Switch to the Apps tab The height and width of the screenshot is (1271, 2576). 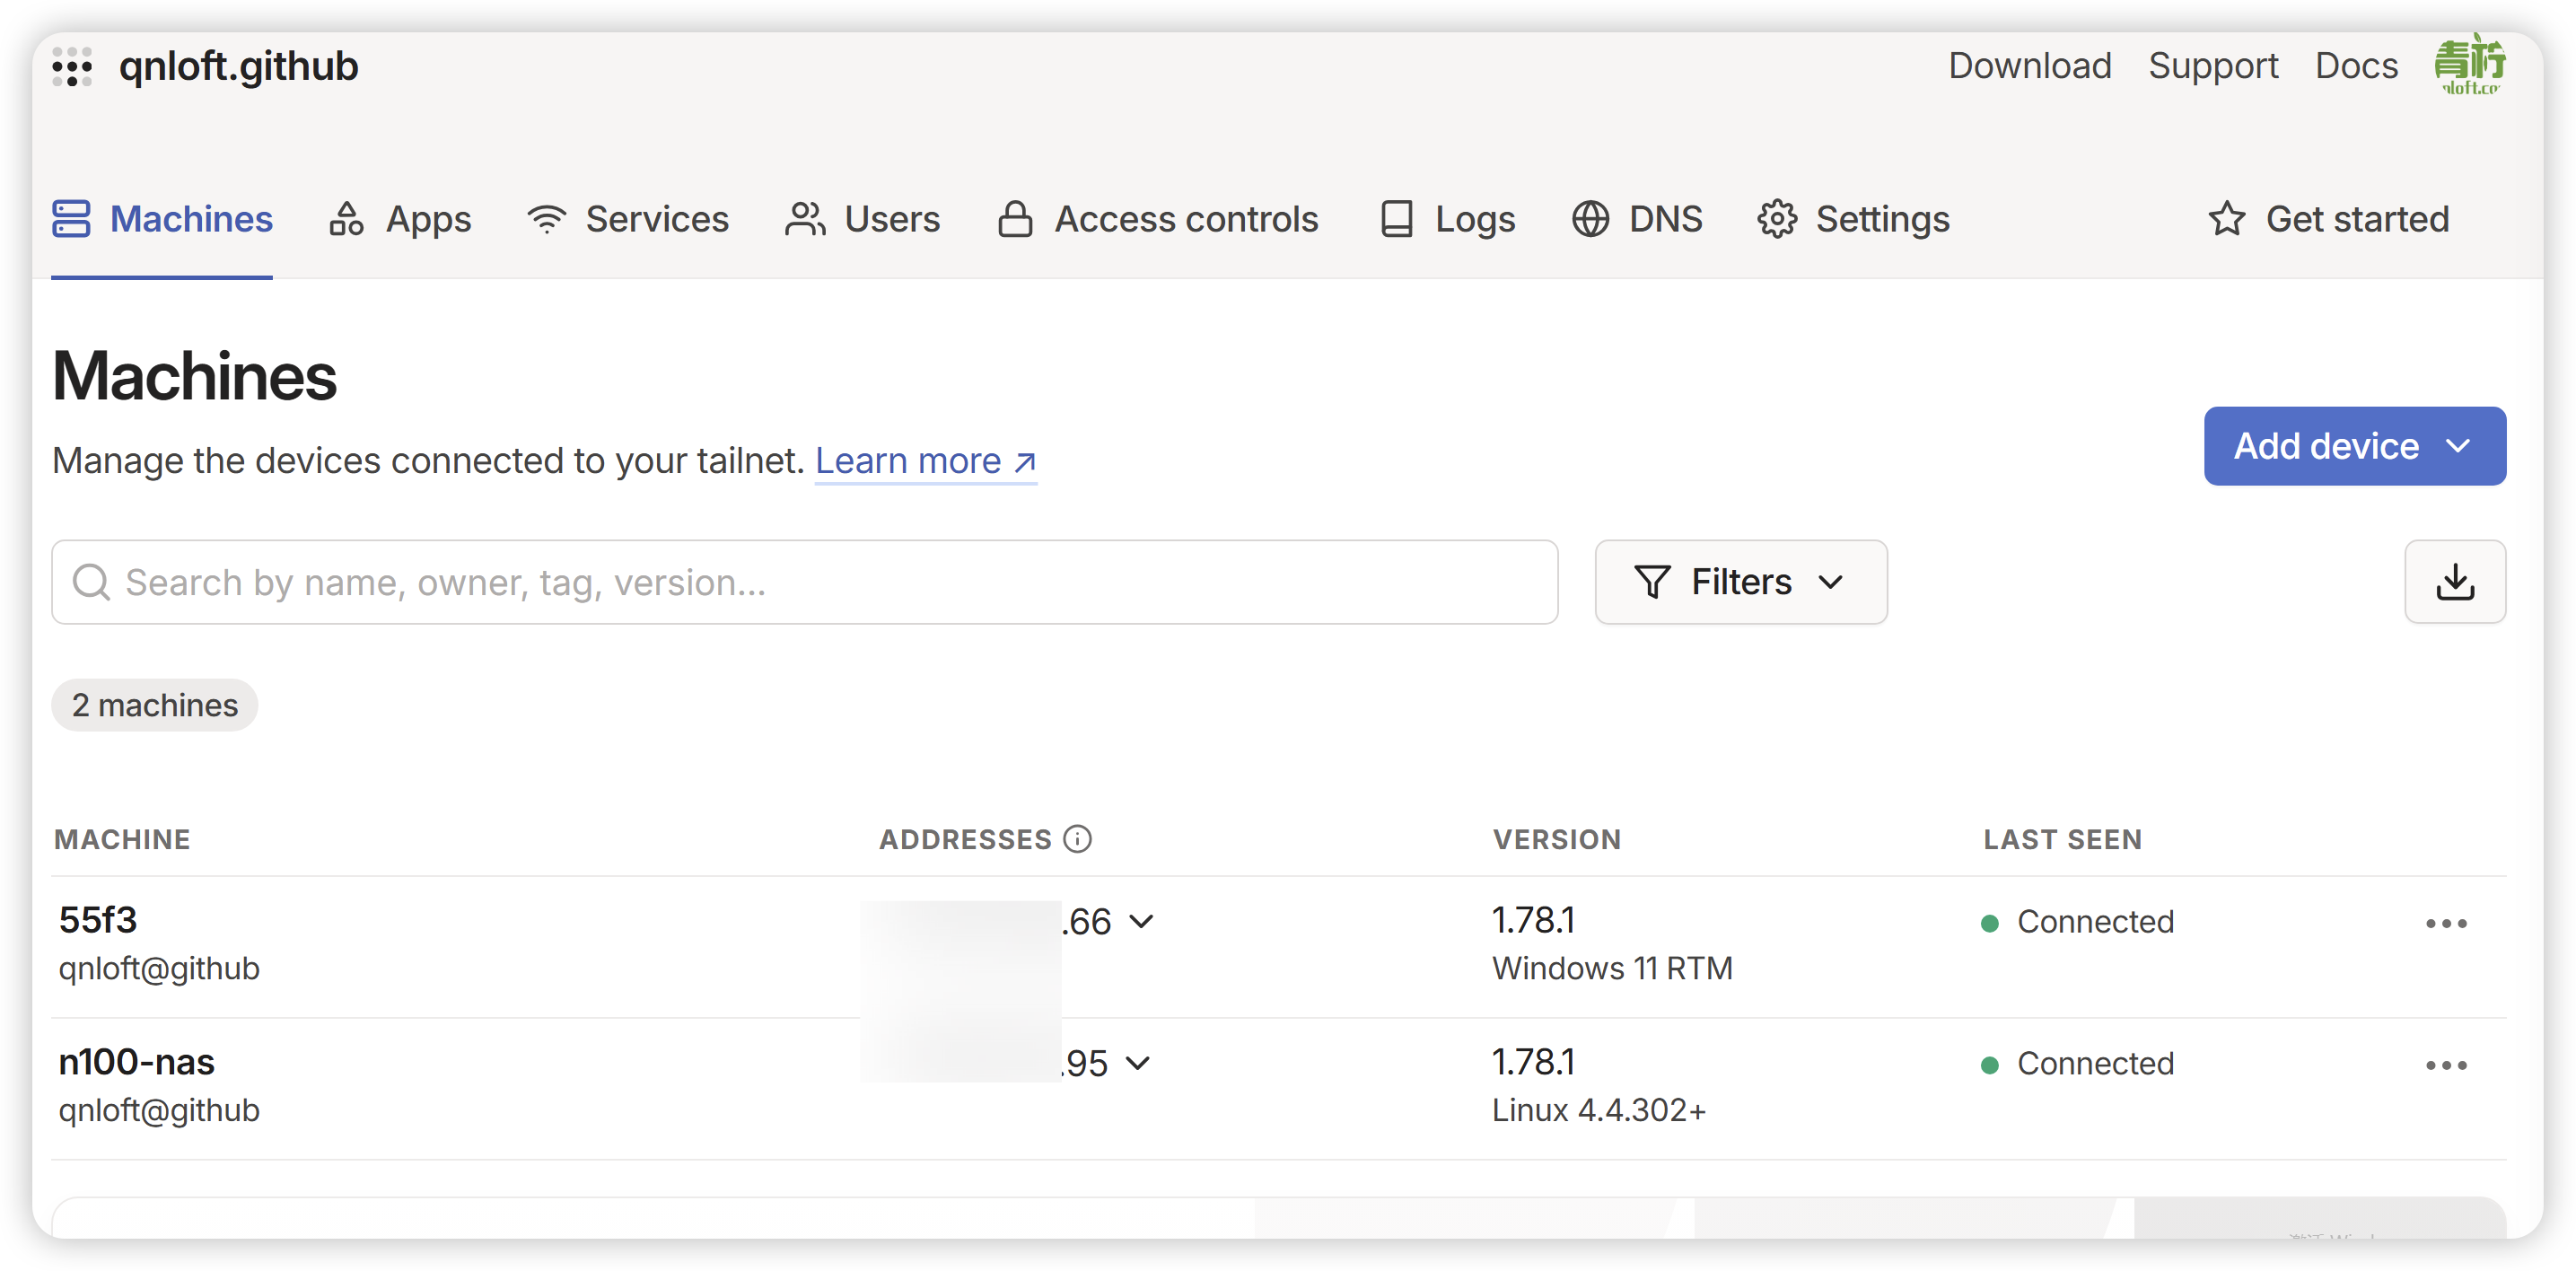[x=400, y=219]
